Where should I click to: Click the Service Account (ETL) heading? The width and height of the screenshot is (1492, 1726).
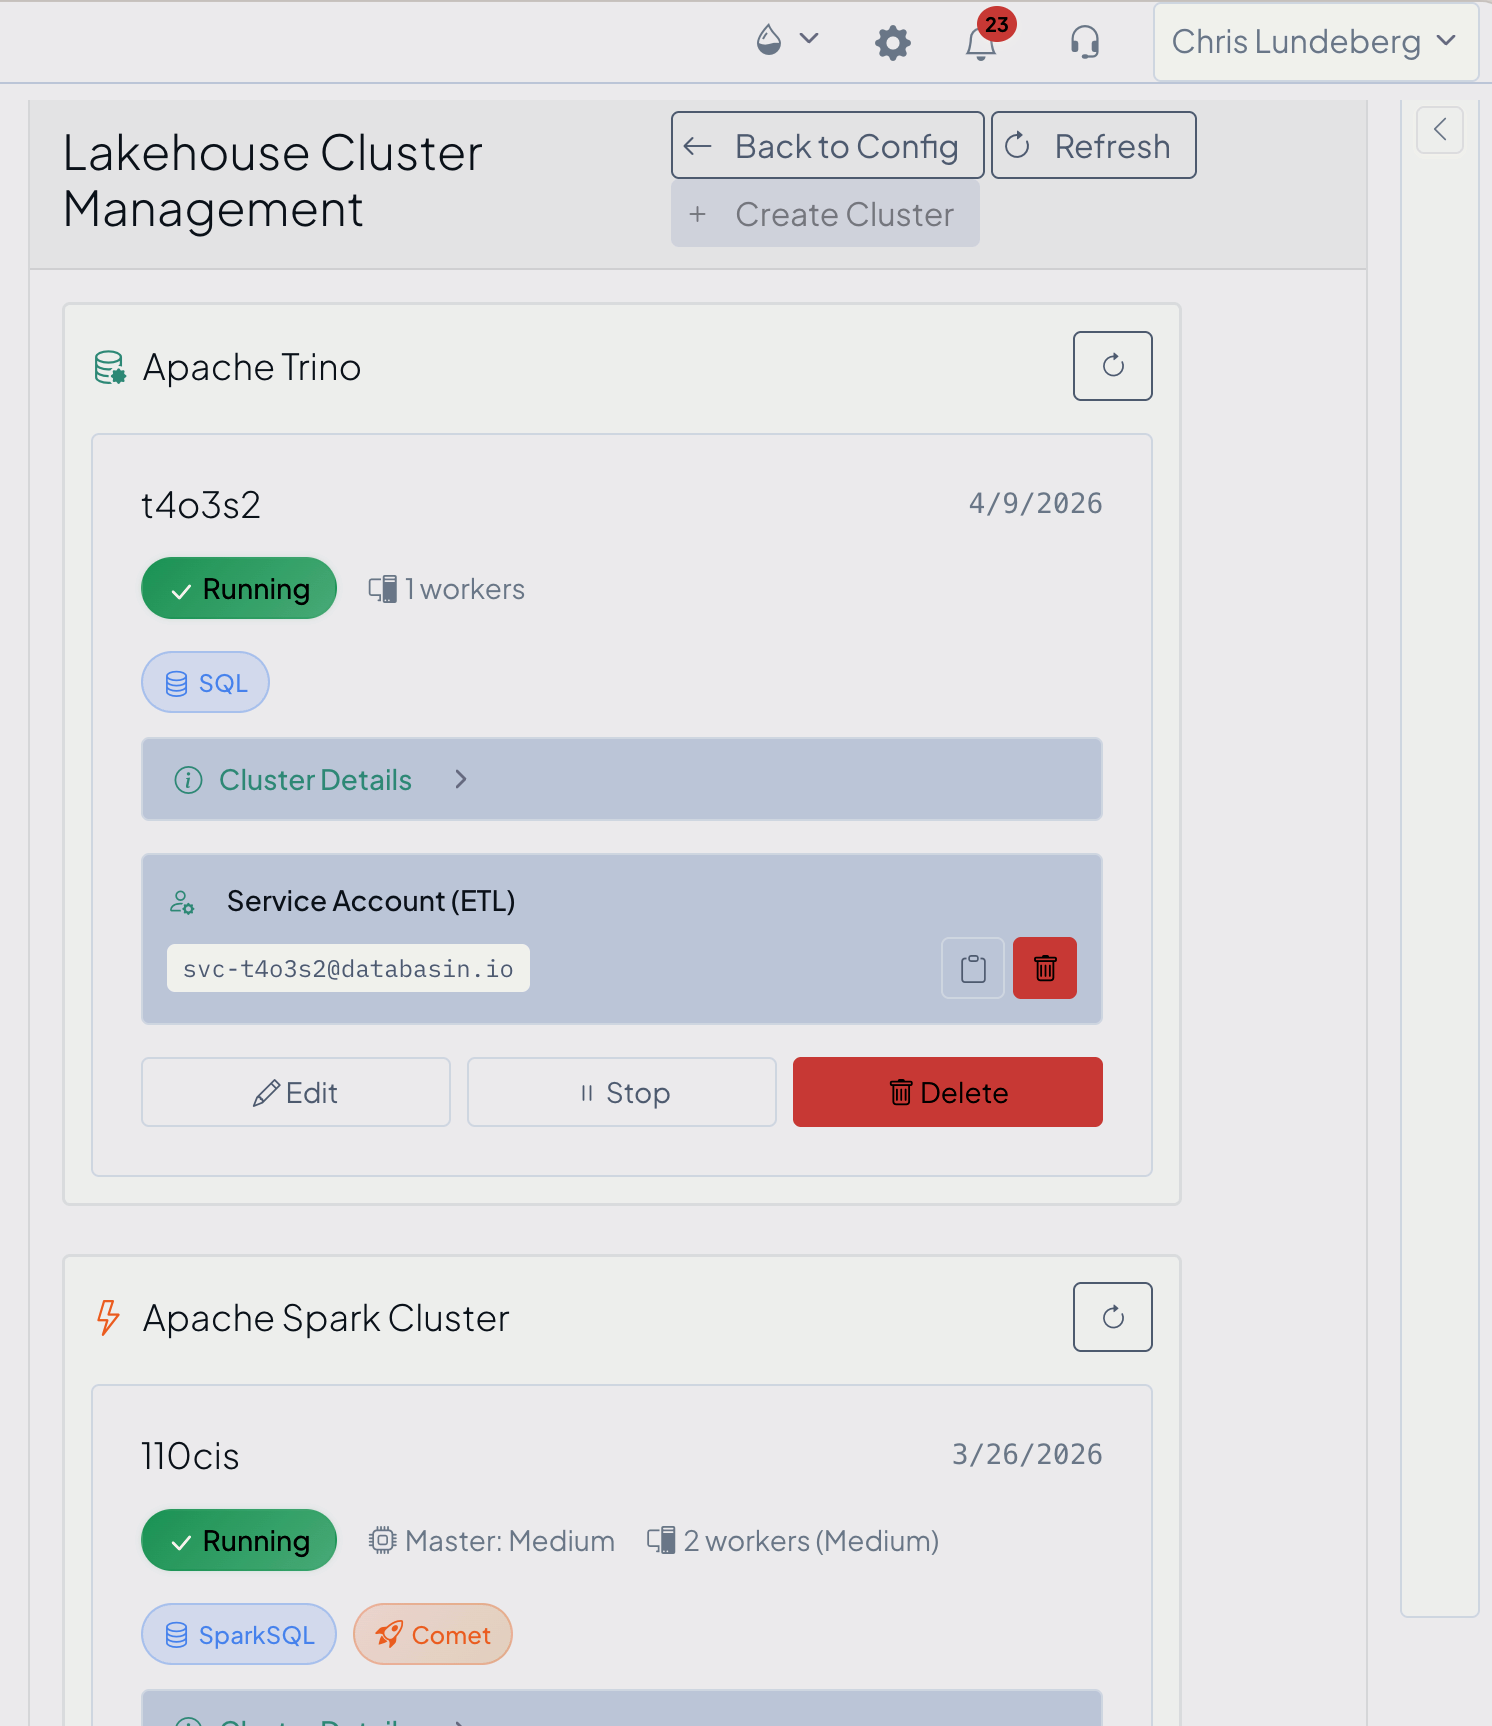[371, 901]
